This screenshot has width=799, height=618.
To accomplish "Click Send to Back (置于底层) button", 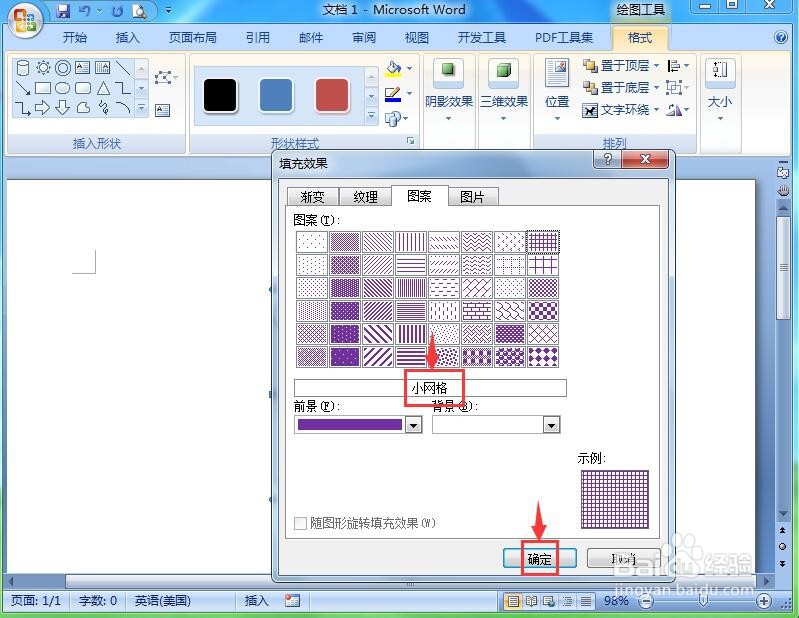I will [x=616, y=88].
